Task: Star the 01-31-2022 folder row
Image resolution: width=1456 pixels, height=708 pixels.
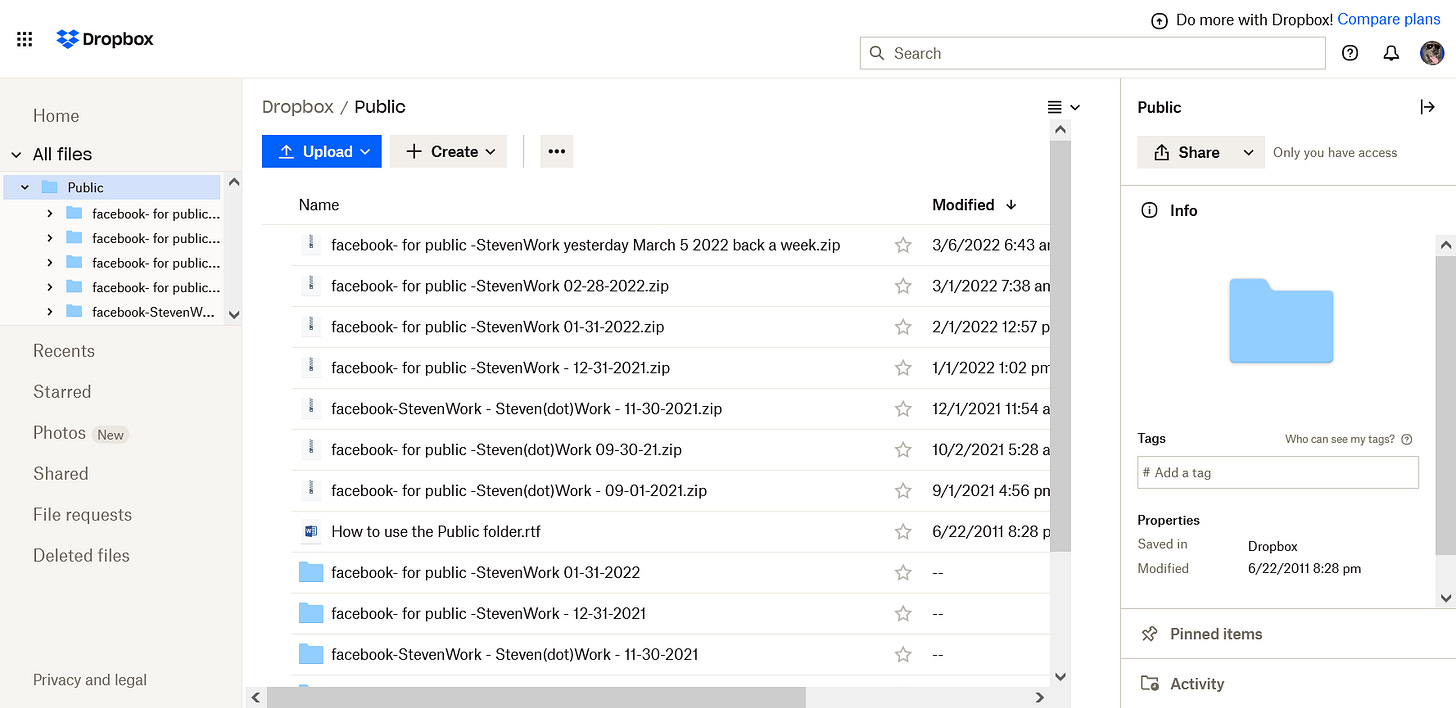Action: coord(903,573)
